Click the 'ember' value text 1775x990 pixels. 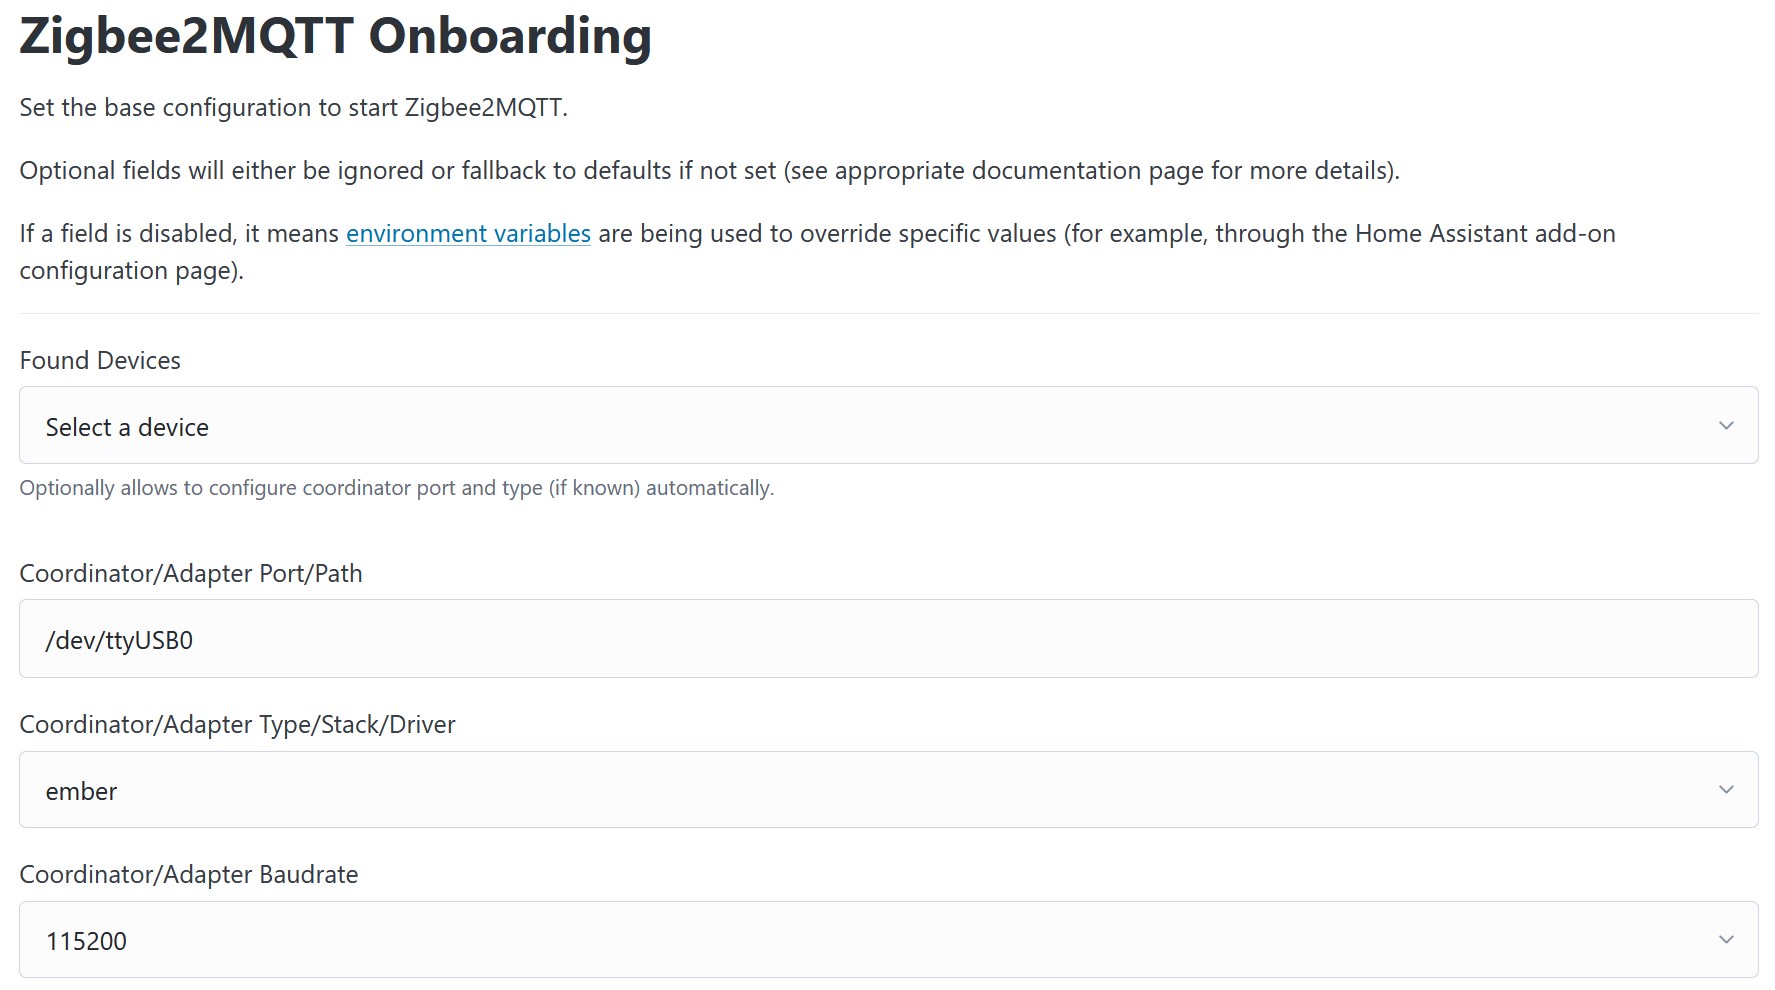tap(81, 792)
